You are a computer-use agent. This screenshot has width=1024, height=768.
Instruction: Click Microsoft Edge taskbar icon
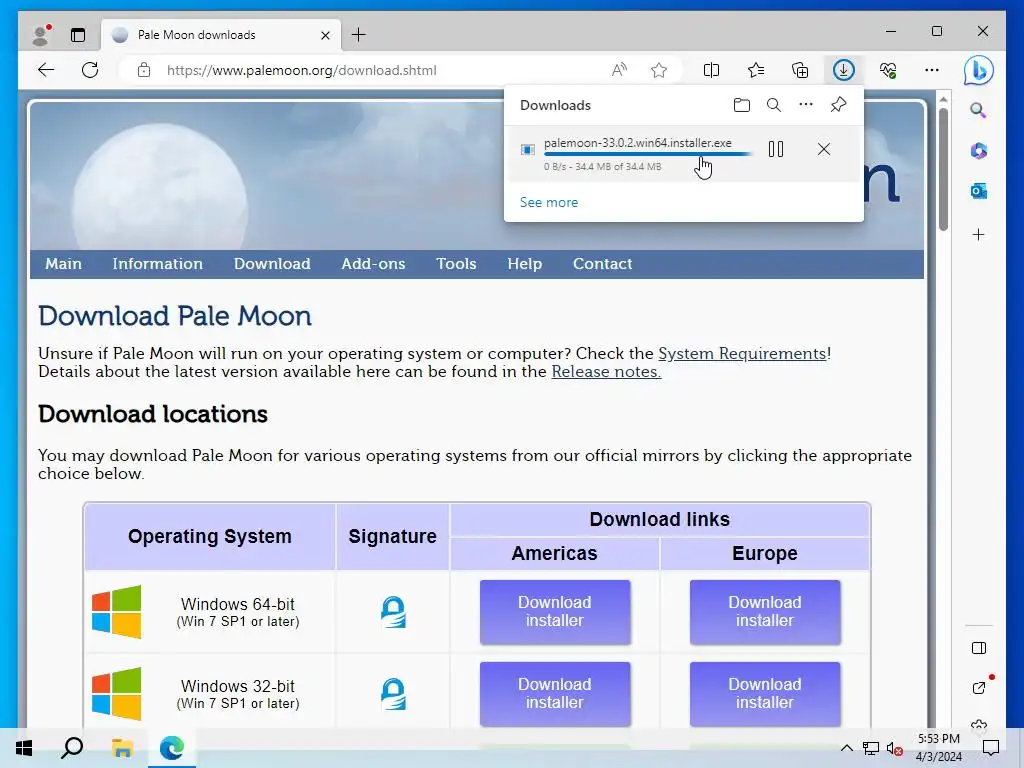172,748
